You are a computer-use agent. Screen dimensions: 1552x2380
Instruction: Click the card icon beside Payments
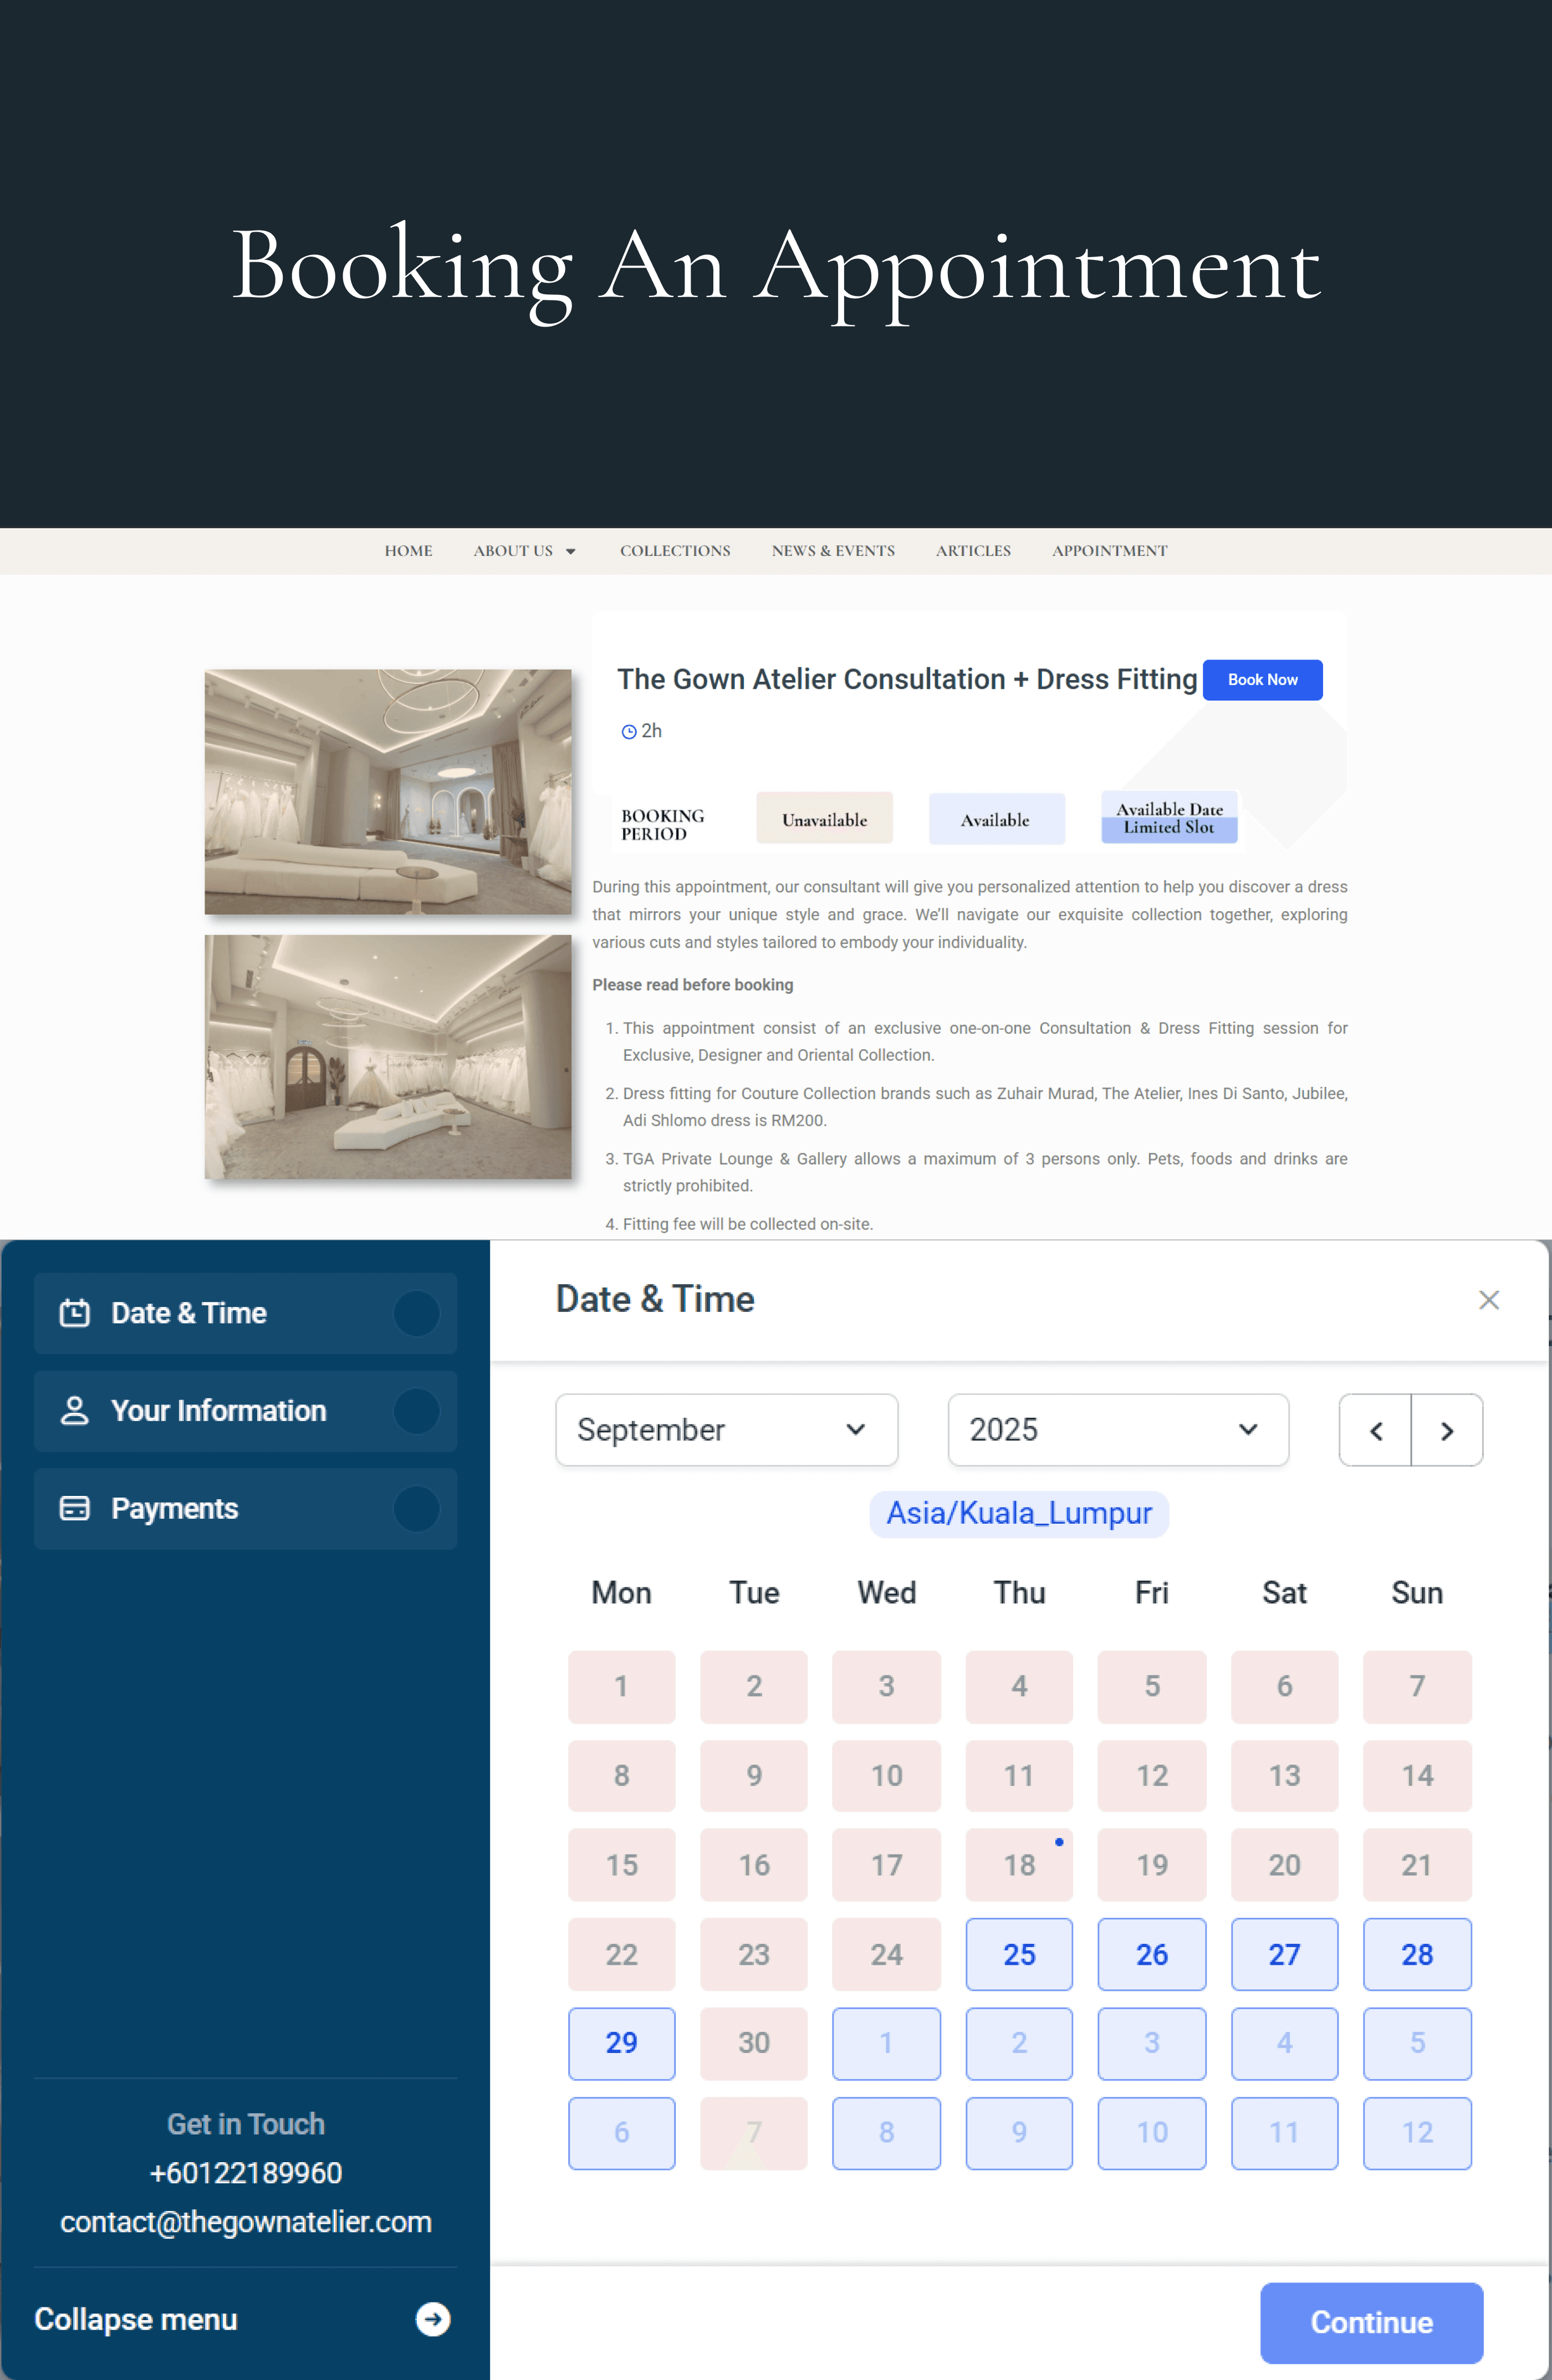point(75,1508)
